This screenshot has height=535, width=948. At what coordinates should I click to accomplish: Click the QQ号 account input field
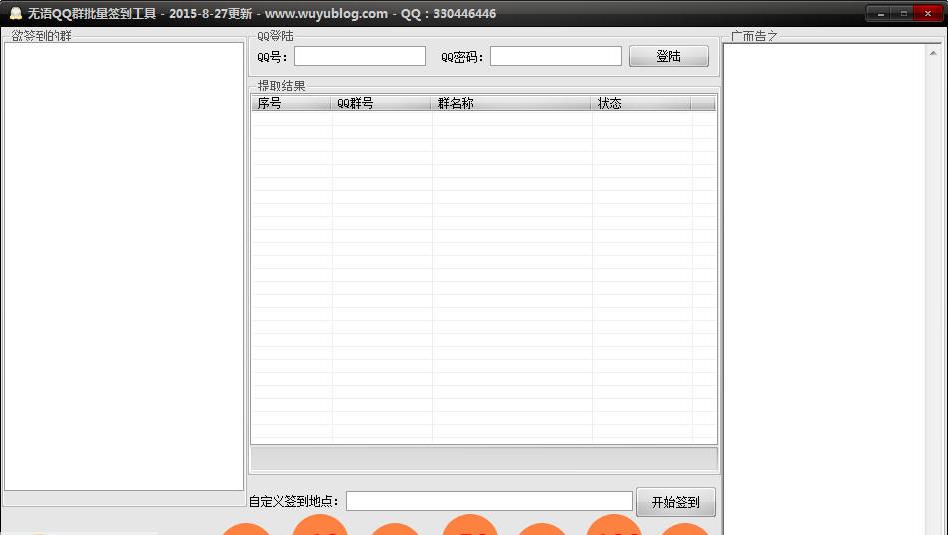tap(359, 57)
